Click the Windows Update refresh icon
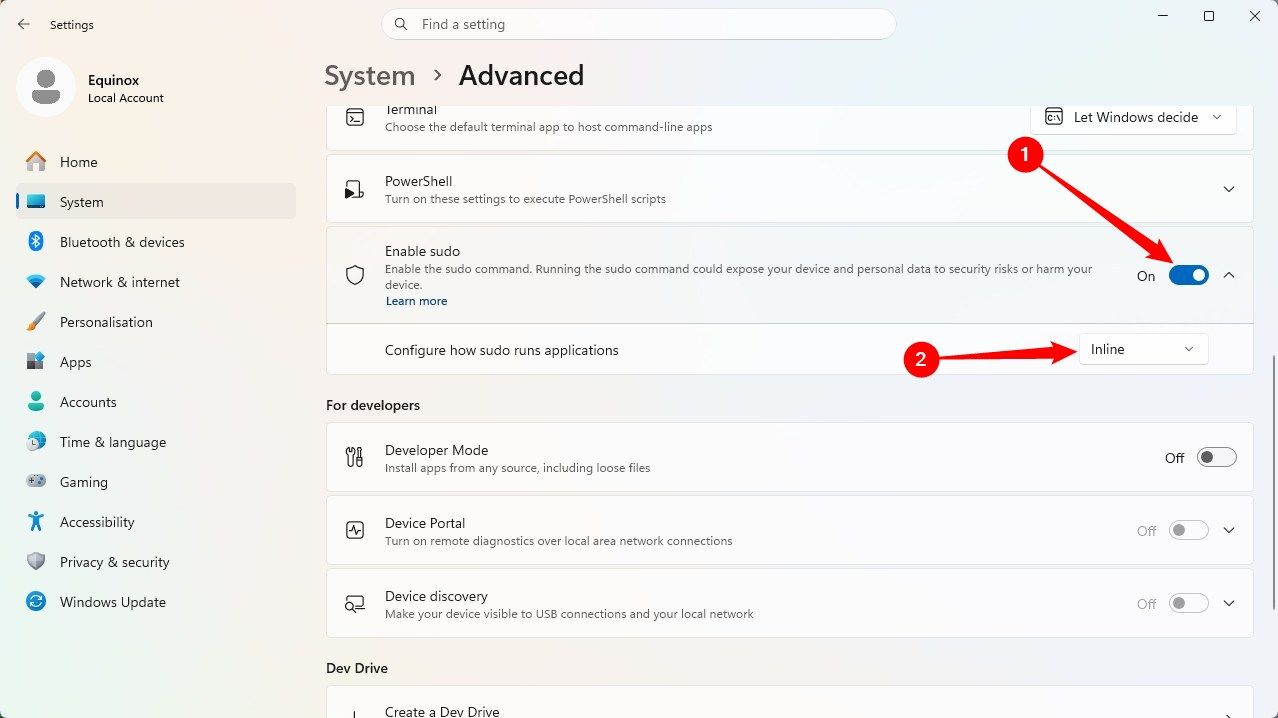 [36, 602]
